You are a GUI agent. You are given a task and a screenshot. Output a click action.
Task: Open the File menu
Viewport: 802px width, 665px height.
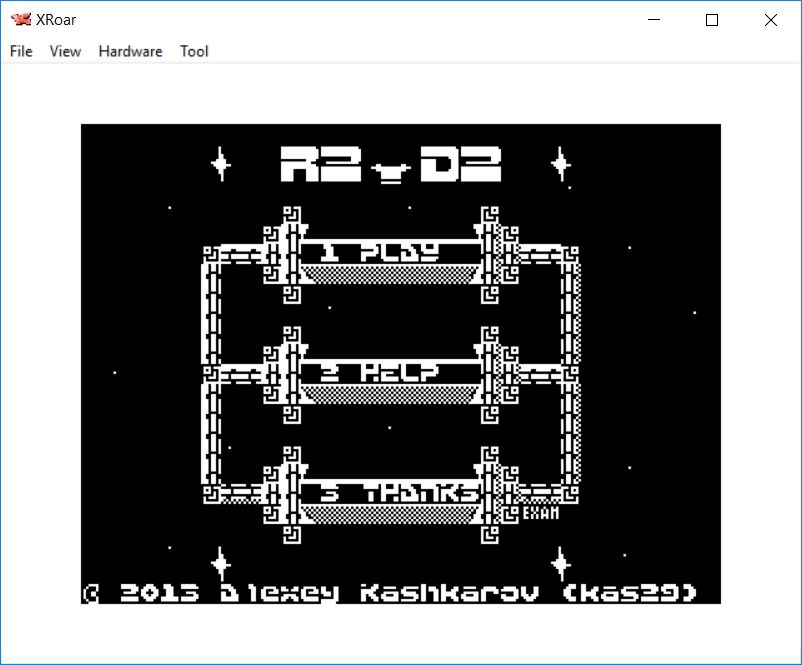pos(21,51)
